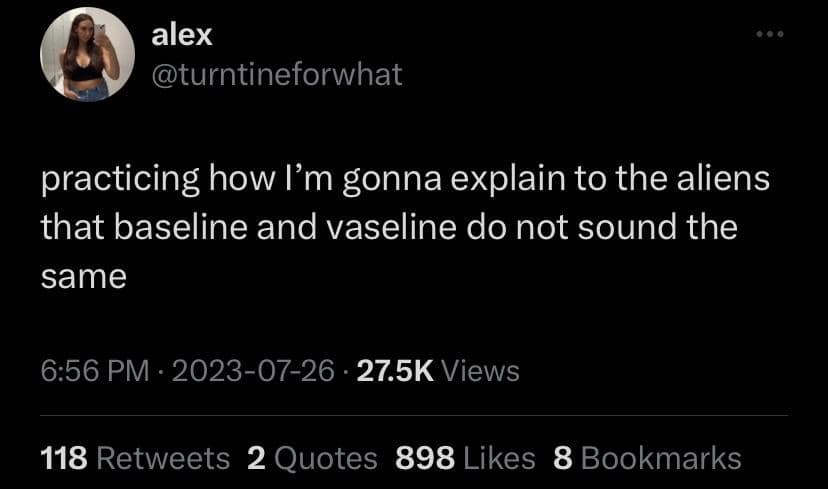Click the 8 Bookmarks count
The width and height of the screenshot is (828, 489).
[647, 458]
